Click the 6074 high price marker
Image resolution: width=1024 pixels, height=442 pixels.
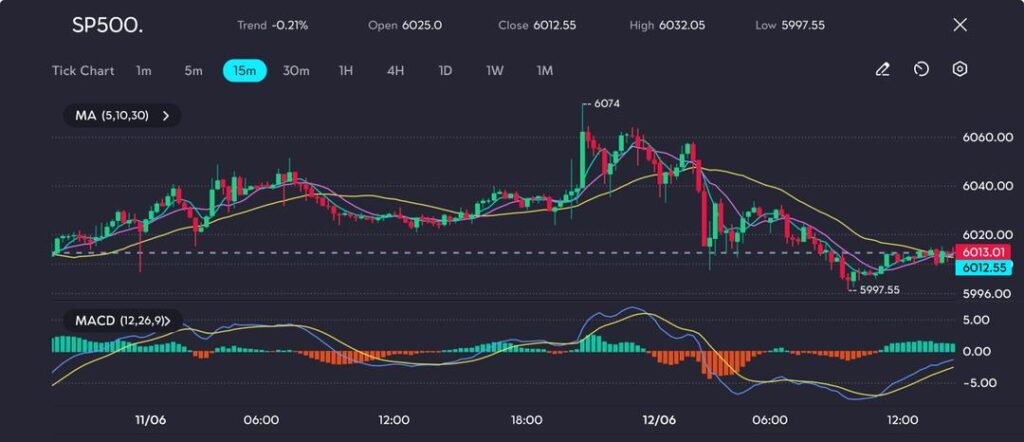click(606, 103)
